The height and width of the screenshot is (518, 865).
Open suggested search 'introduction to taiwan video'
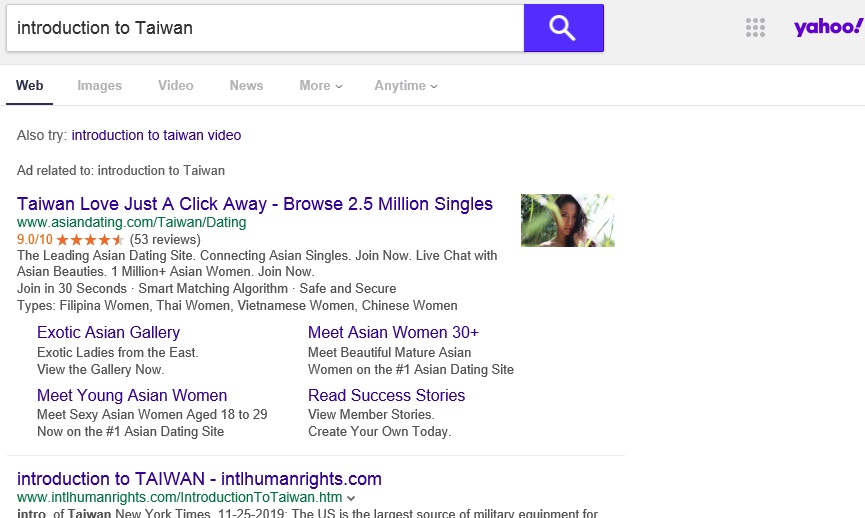click(156, 135)
